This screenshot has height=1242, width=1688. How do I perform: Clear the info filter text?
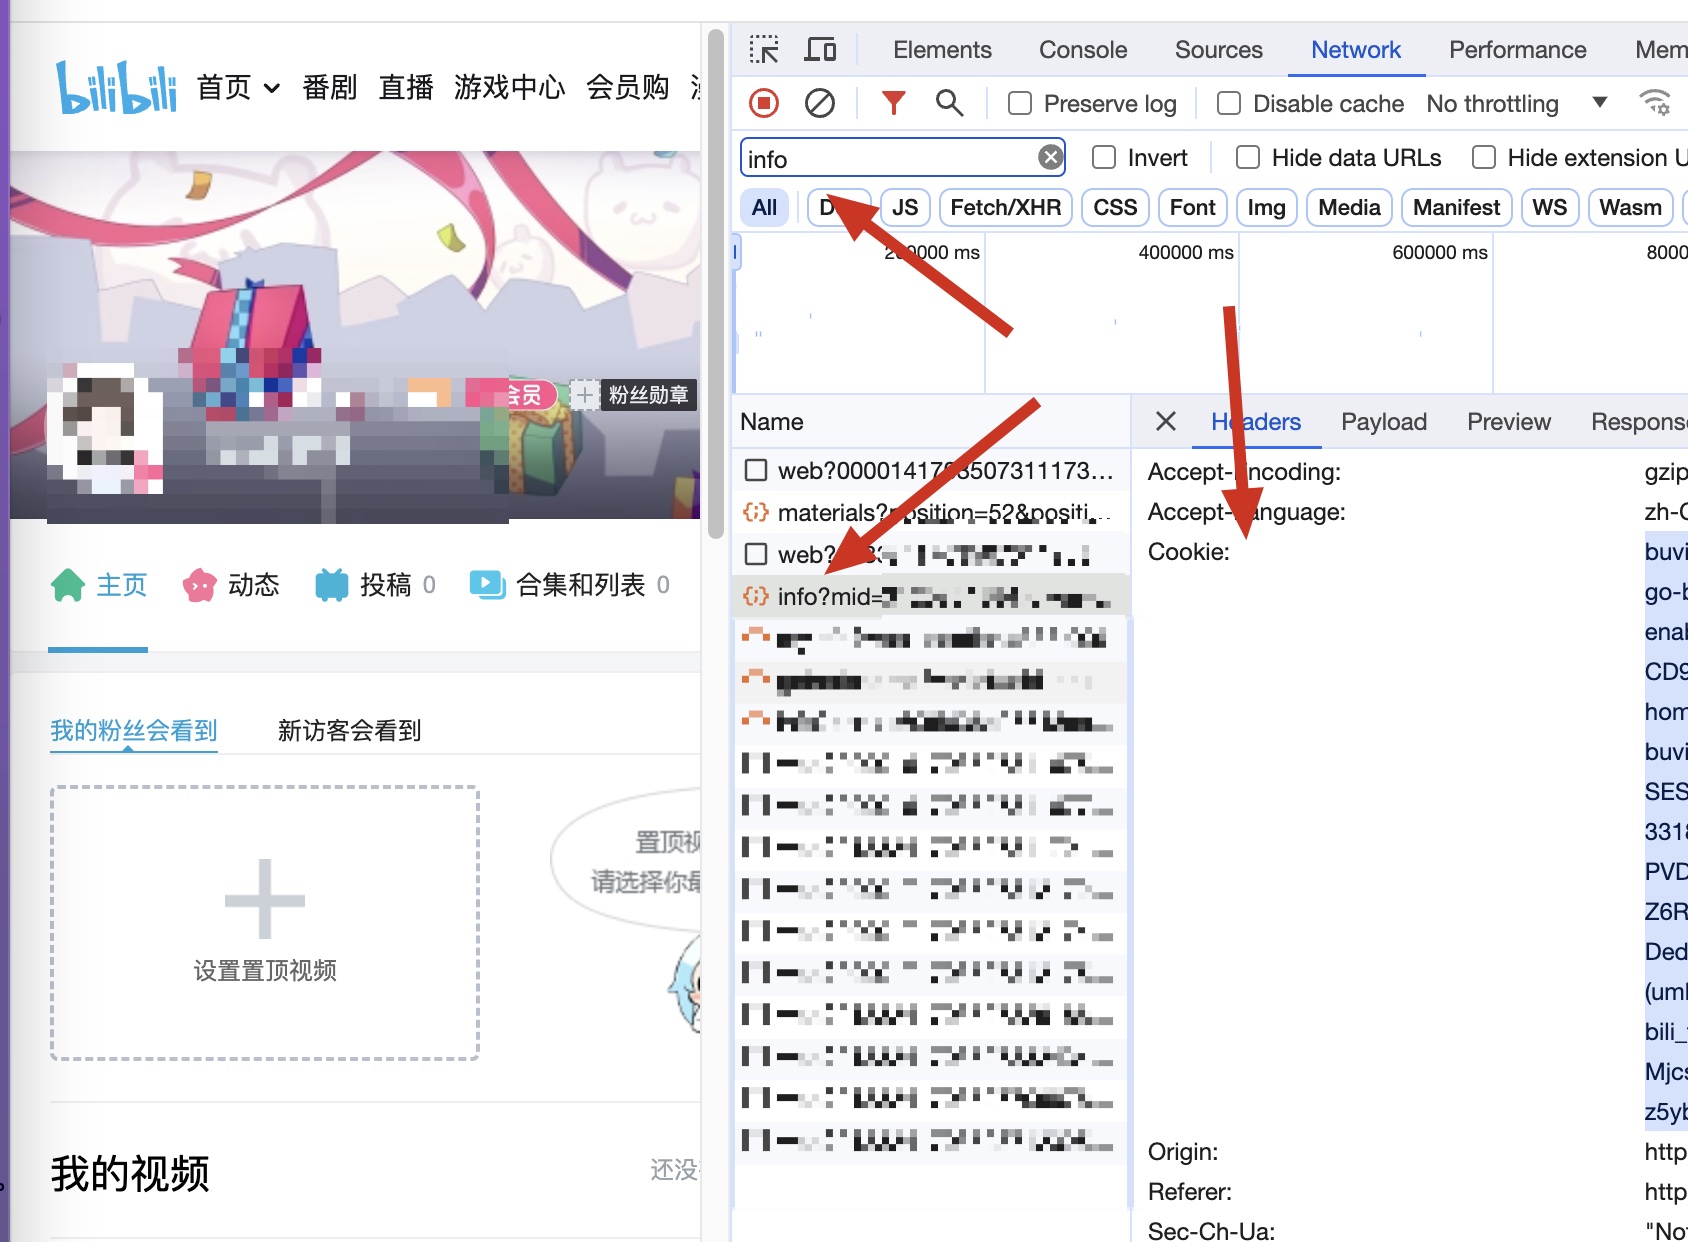tap(1050, 157)
